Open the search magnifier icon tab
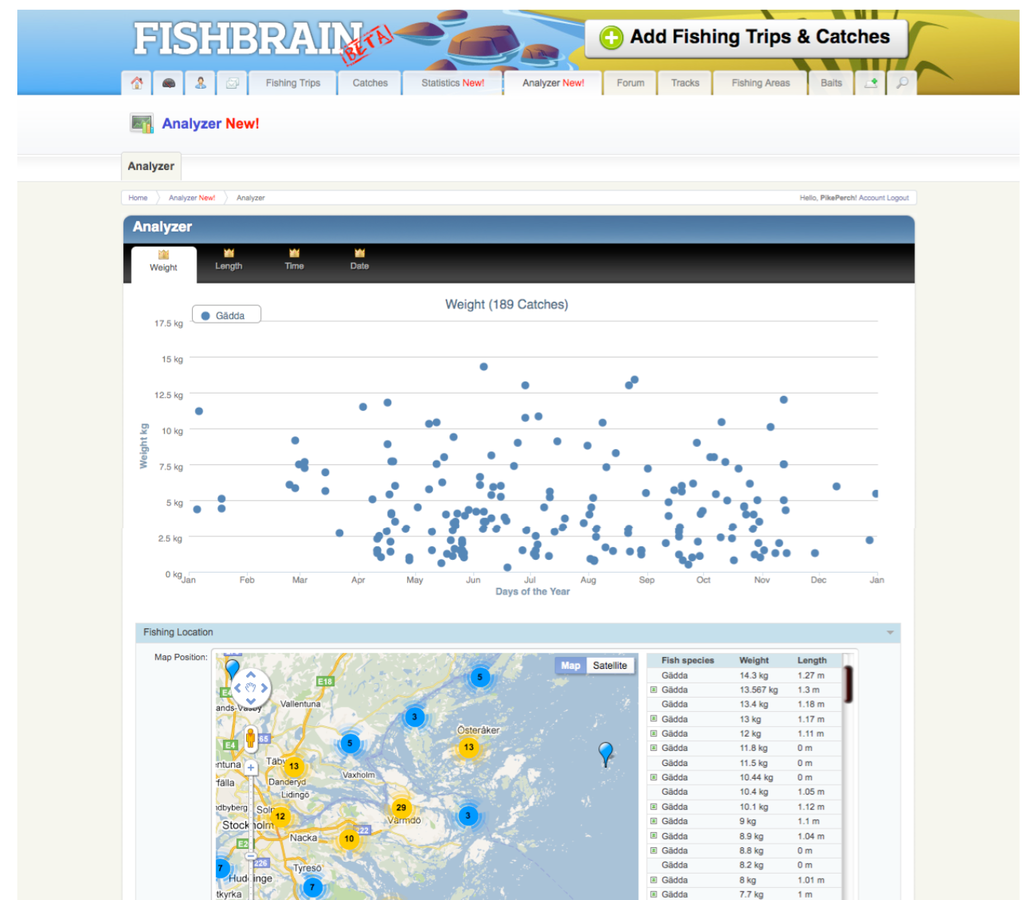This screenshot has width=1025, height=900. (902, 83)
